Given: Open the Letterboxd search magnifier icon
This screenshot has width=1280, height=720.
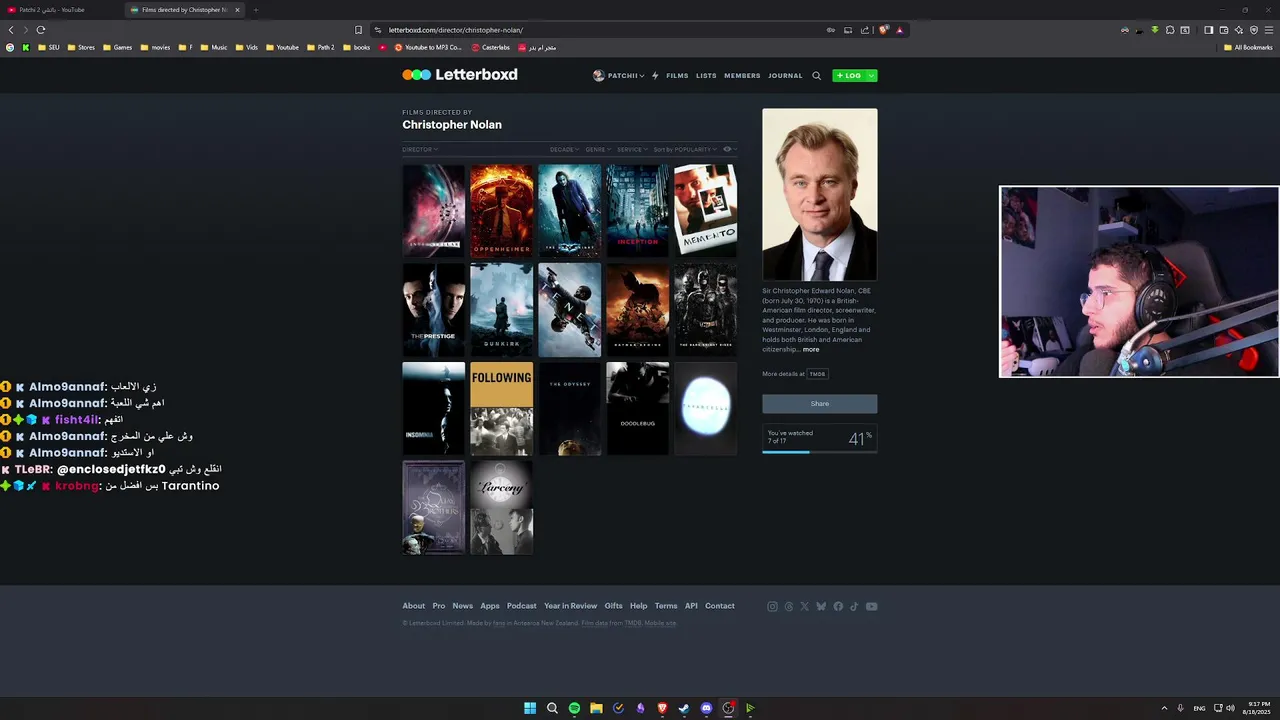Looking at the screenshot, I should click(x=816, y=76).
